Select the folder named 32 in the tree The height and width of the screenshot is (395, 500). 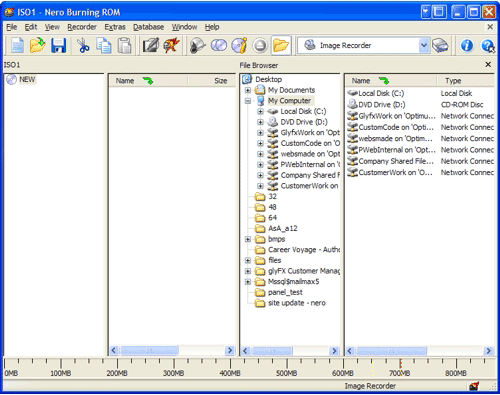(x=272, y=196)
